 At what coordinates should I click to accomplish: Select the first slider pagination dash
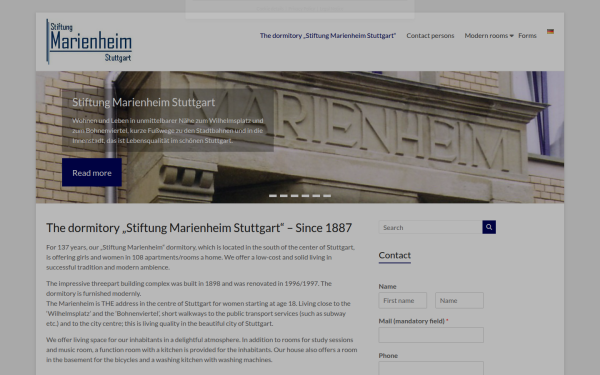(x=273, y=196)
